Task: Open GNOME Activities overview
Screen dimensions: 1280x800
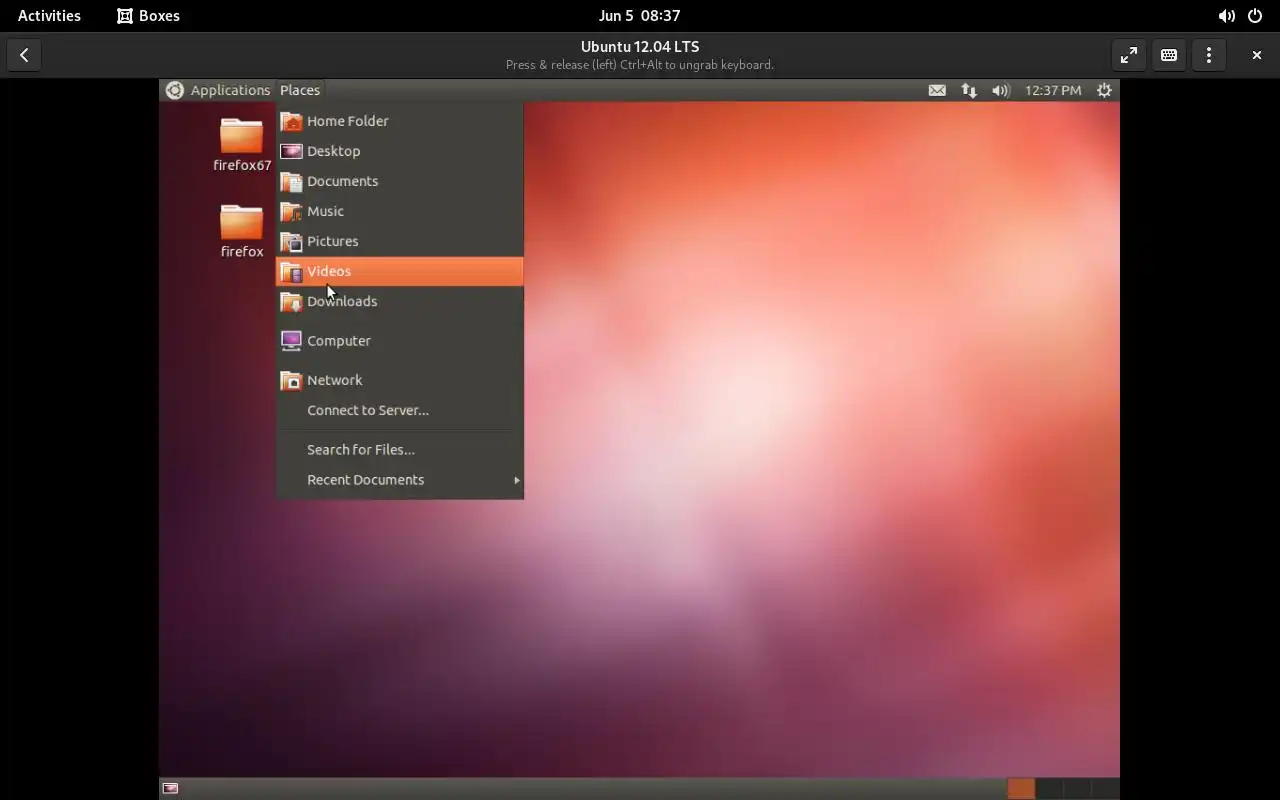Action: tap(49, 16)
